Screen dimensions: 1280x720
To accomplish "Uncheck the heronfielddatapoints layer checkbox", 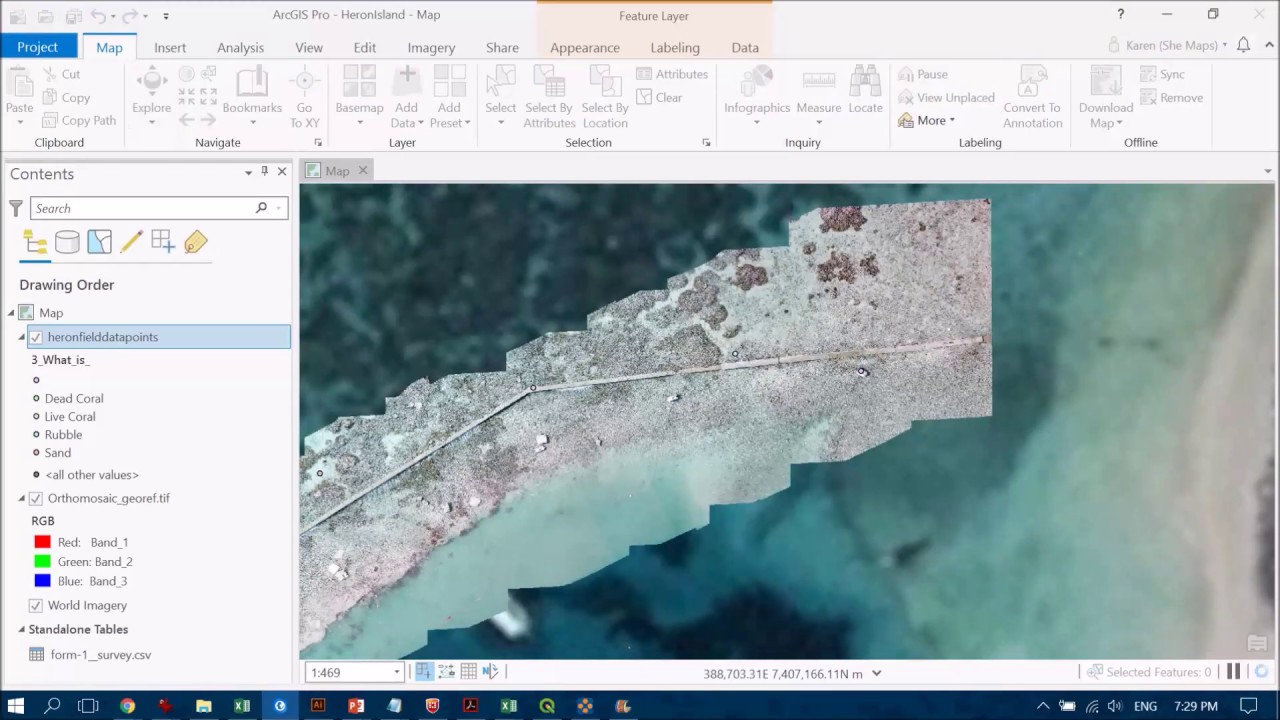I will (x=36, y=337).
